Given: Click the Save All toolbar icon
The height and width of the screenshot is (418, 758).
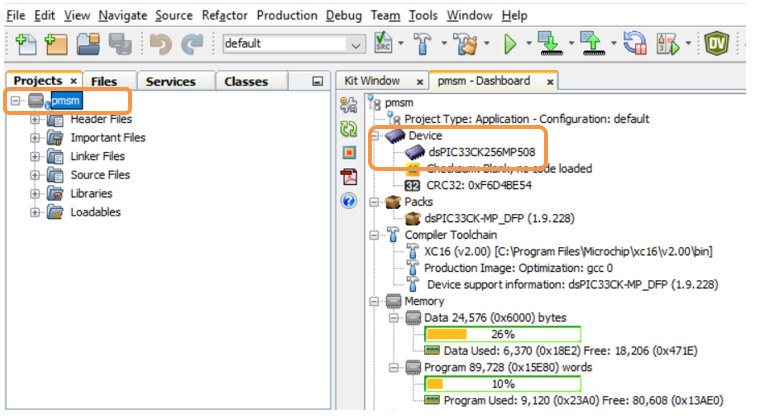Looking at the screenshot, I should (119, 44).
